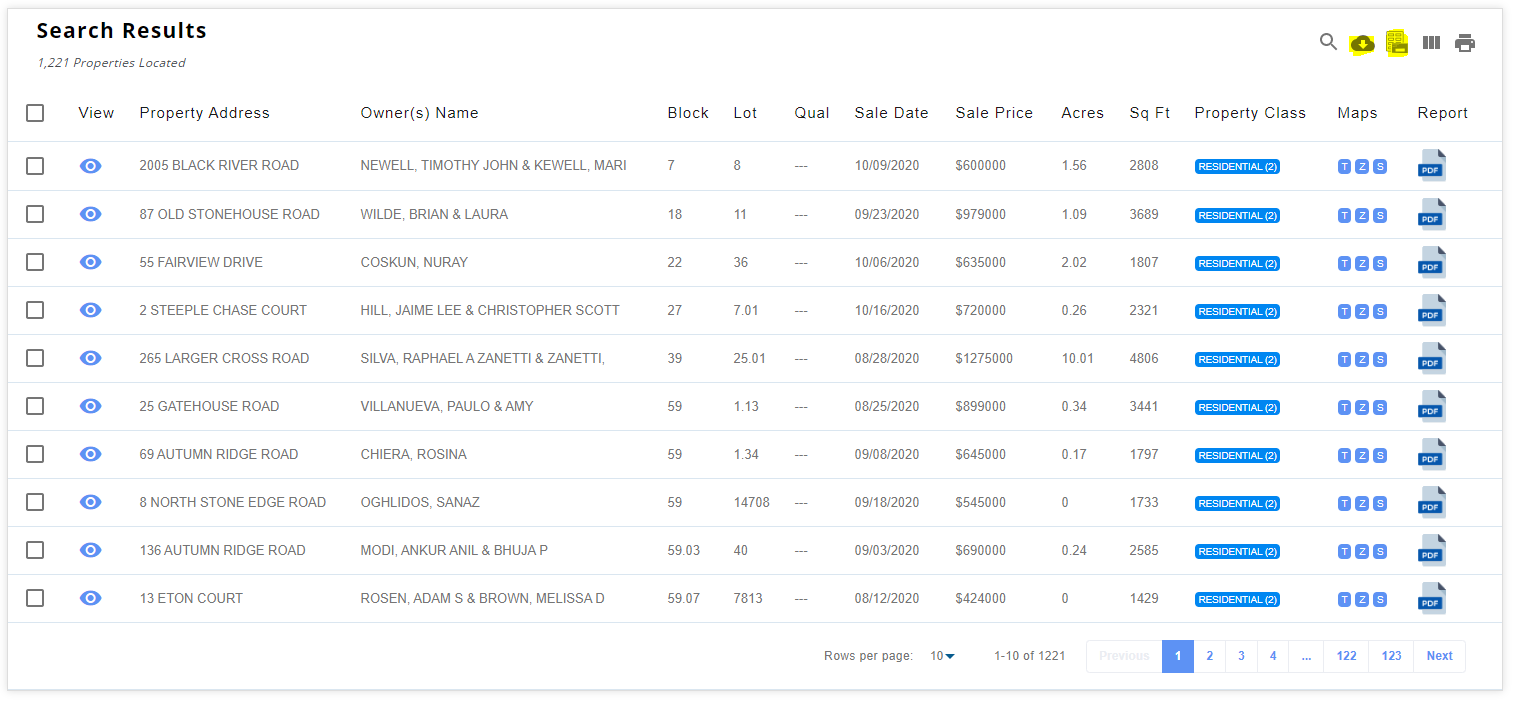The height and width of the screenshot is (705, 1523).
Task: Sort by Owner(s) Name column header
Action: click(420, 113)
